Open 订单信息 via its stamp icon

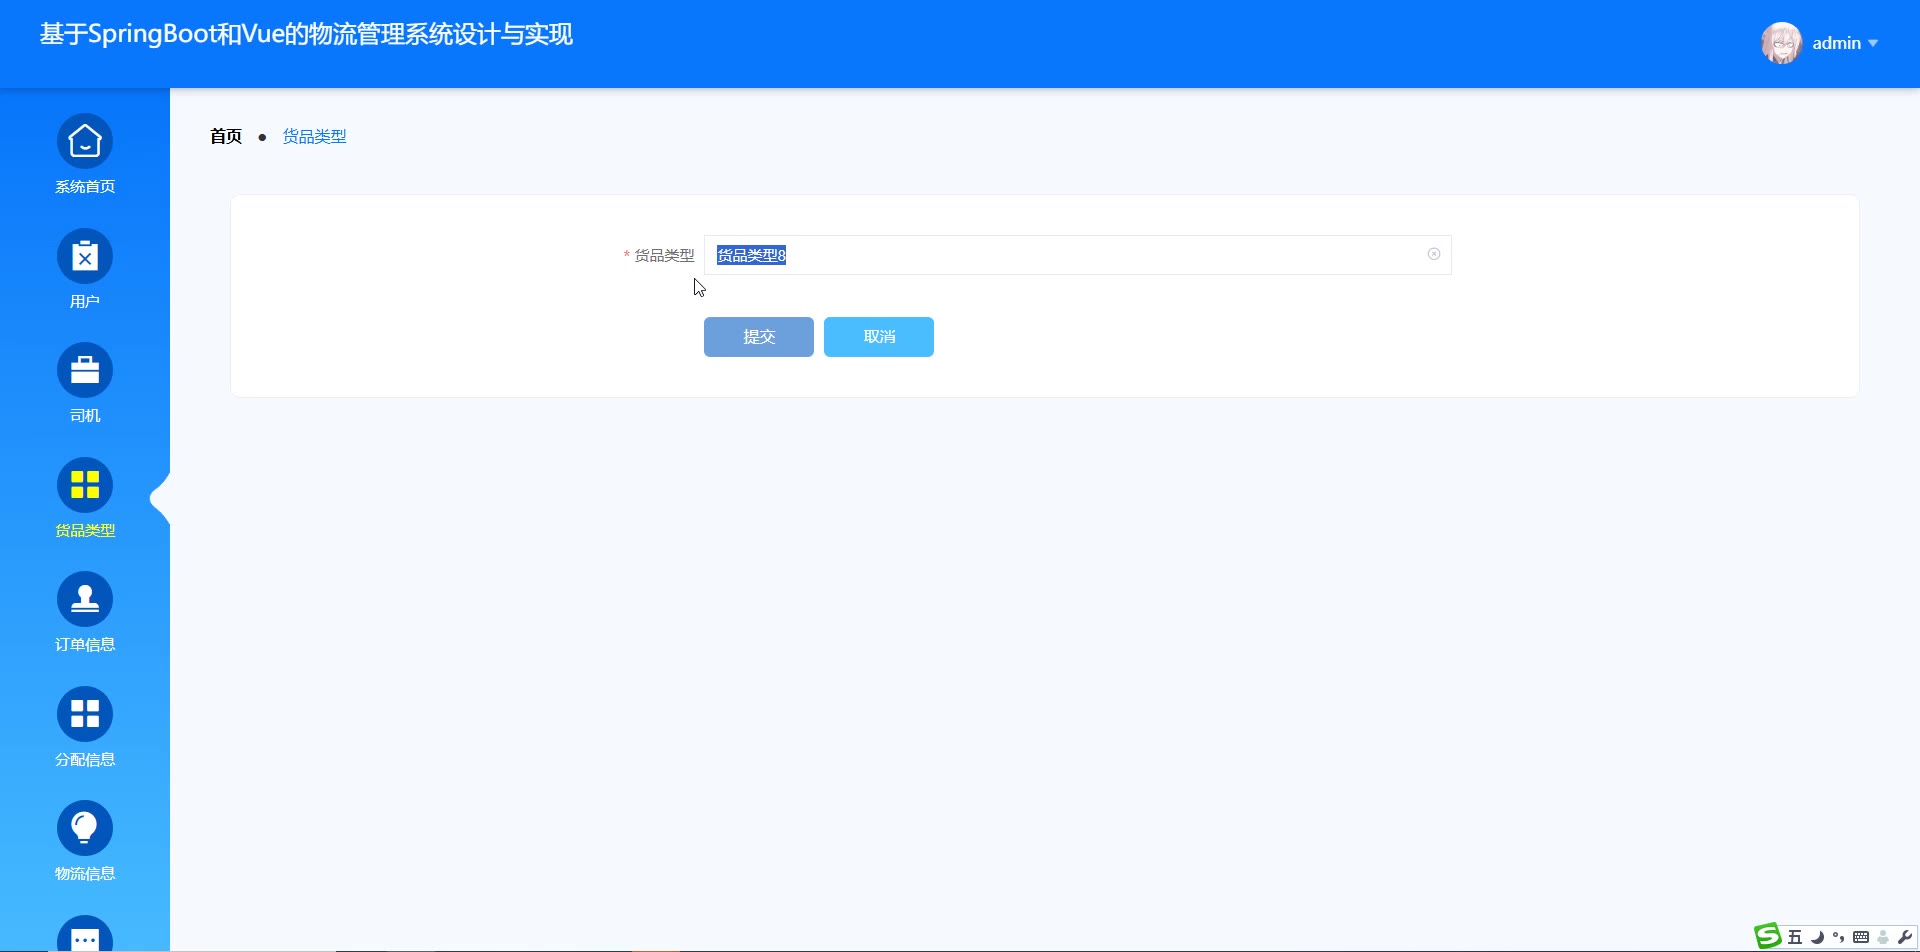click(x=85, y=599)
